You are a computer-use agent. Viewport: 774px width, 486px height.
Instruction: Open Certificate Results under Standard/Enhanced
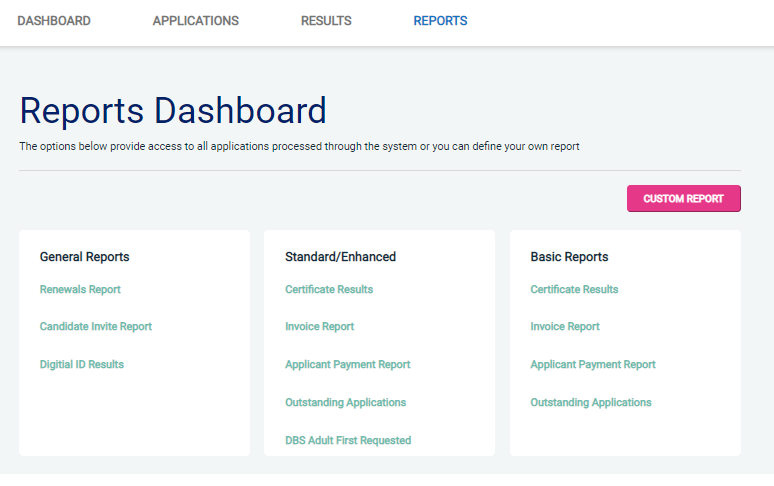pos(329,290)
